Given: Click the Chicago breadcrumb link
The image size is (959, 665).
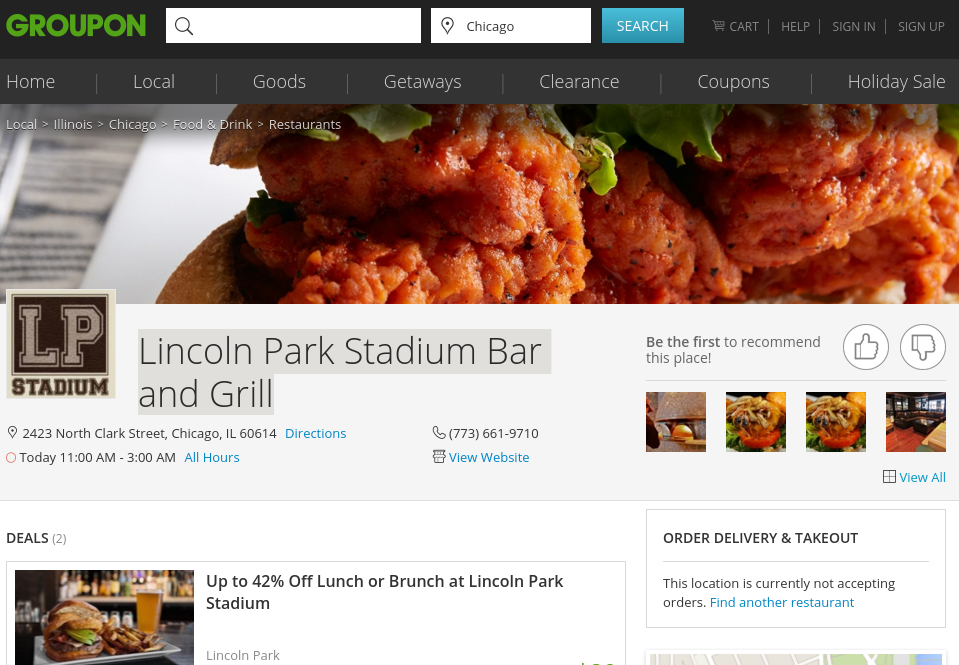Looking at the screenshot, I should [133, 124].
